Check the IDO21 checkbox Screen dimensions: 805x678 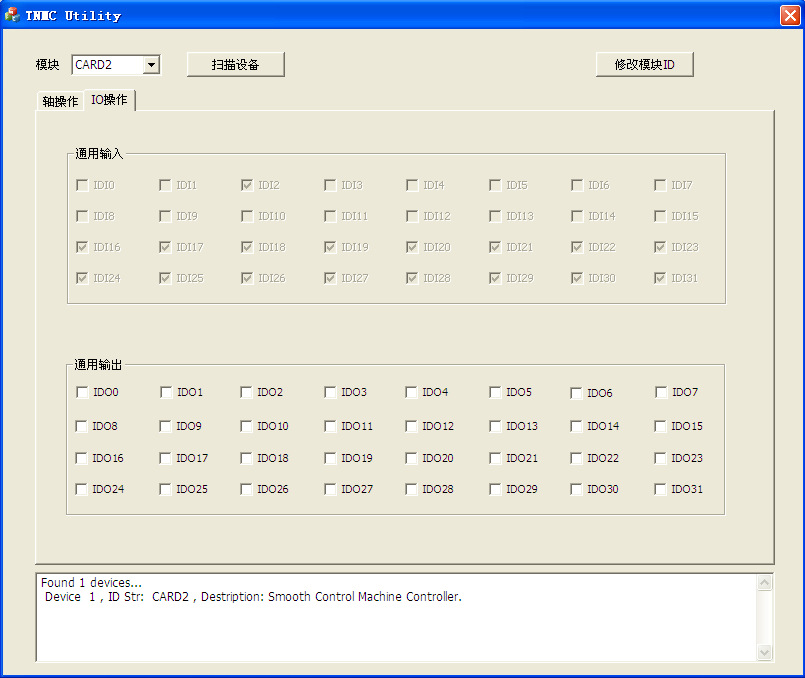pyautogui.click(x=495, y=458)
